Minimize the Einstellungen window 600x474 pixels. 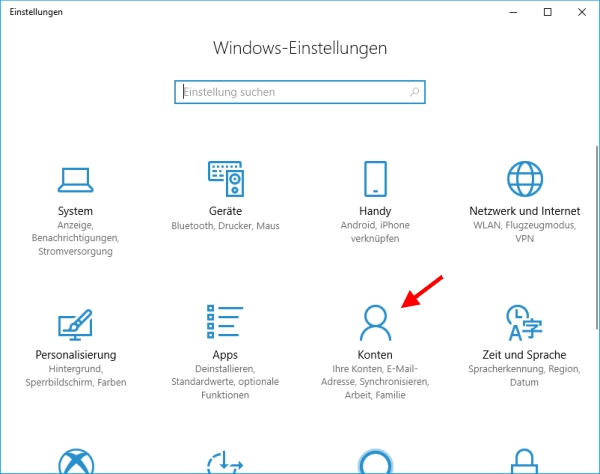point(513,12)
